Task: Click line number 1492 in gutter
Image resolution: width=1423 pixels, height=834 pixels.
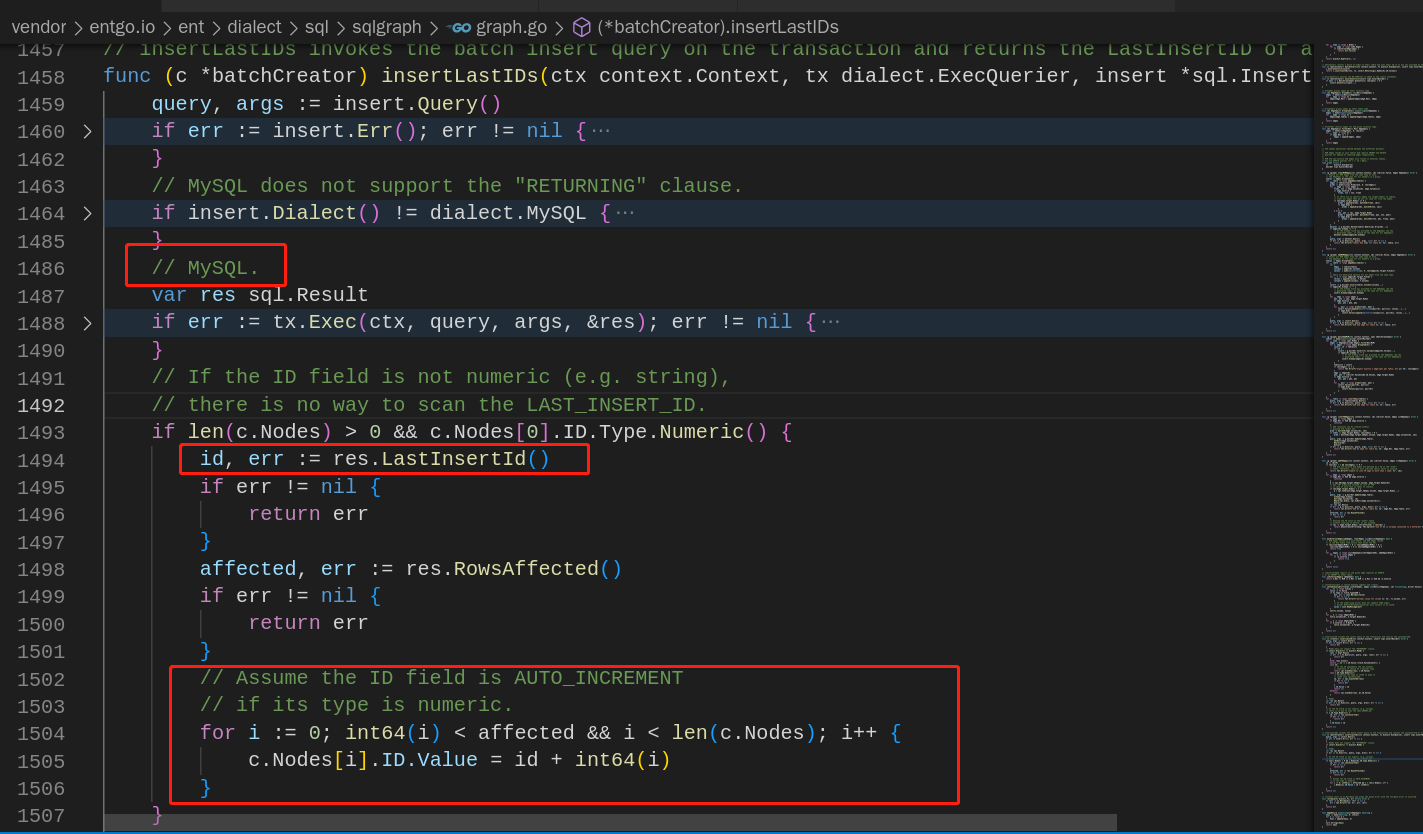Action: (x=41, y=406)
